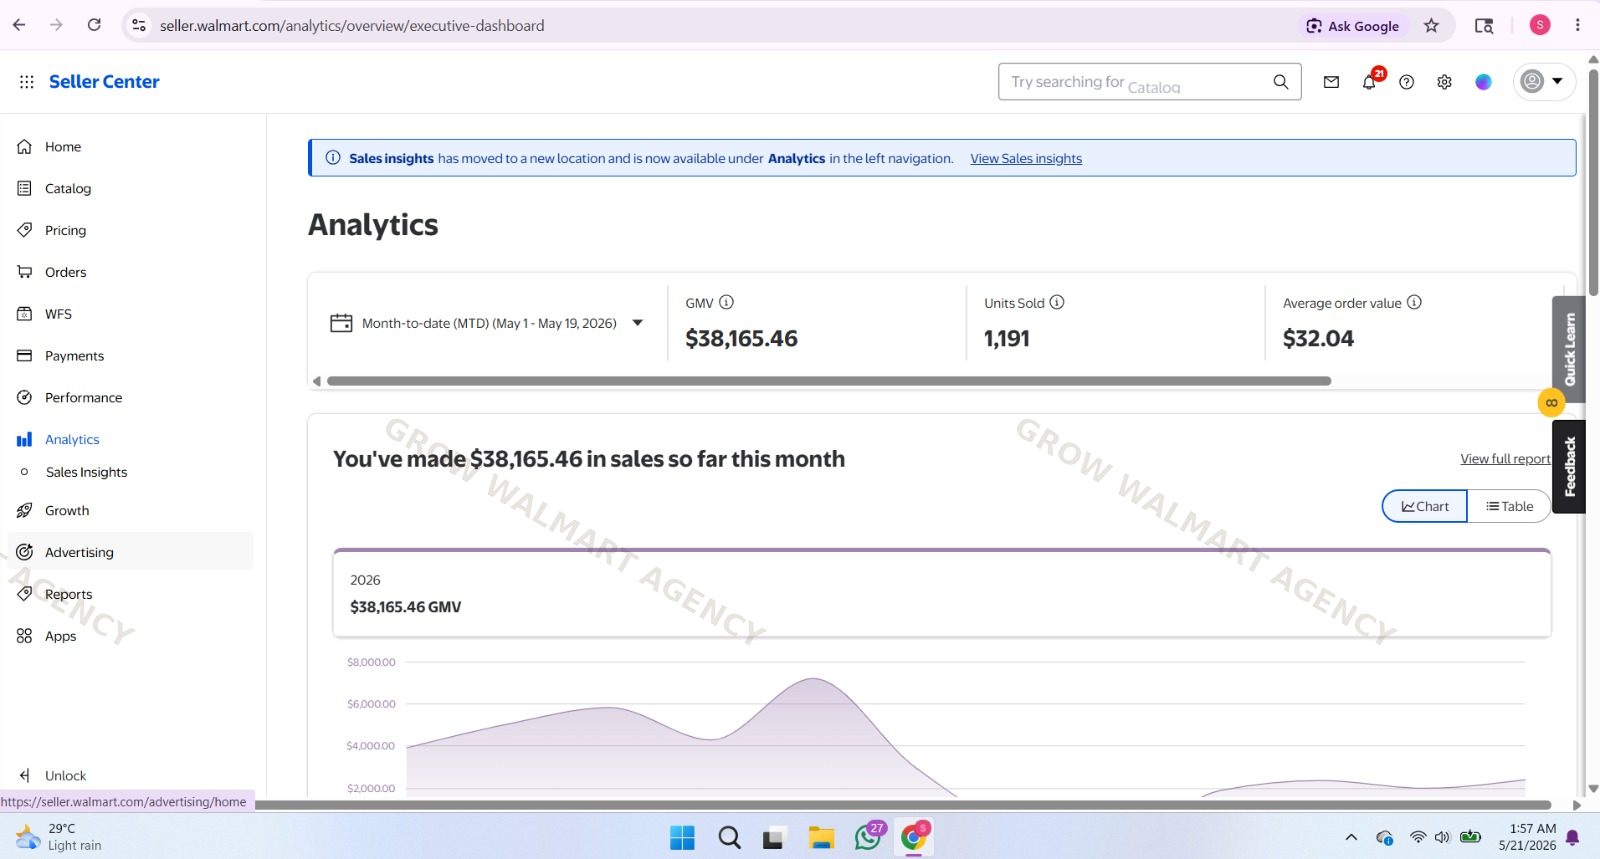Show Average order value info icon

1414,303
